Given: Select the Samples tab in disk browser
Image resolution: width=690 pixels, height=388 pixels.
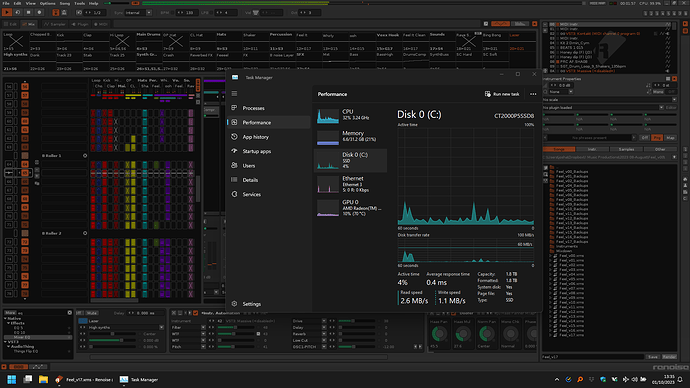Looking at the screenshot, I should tap(626, 149).
